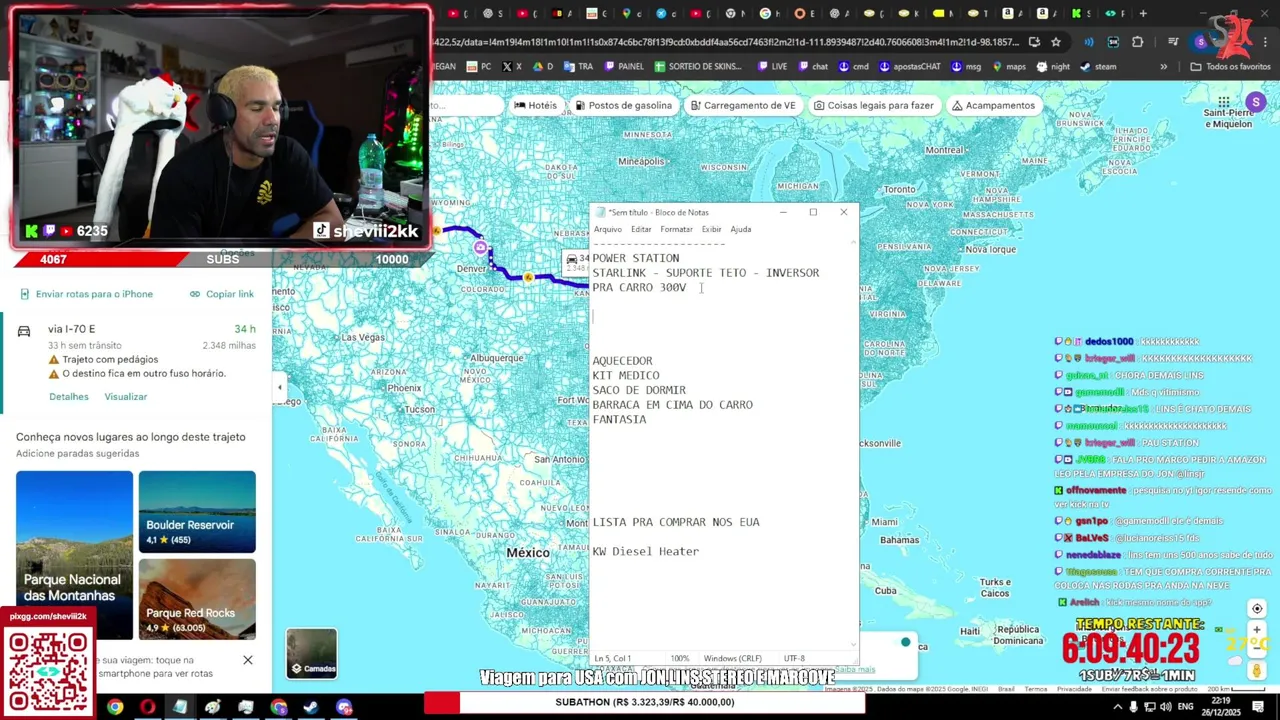Click 'AQUECEDOR' line in Notepad
The image size is (1280, 720).
622,361
